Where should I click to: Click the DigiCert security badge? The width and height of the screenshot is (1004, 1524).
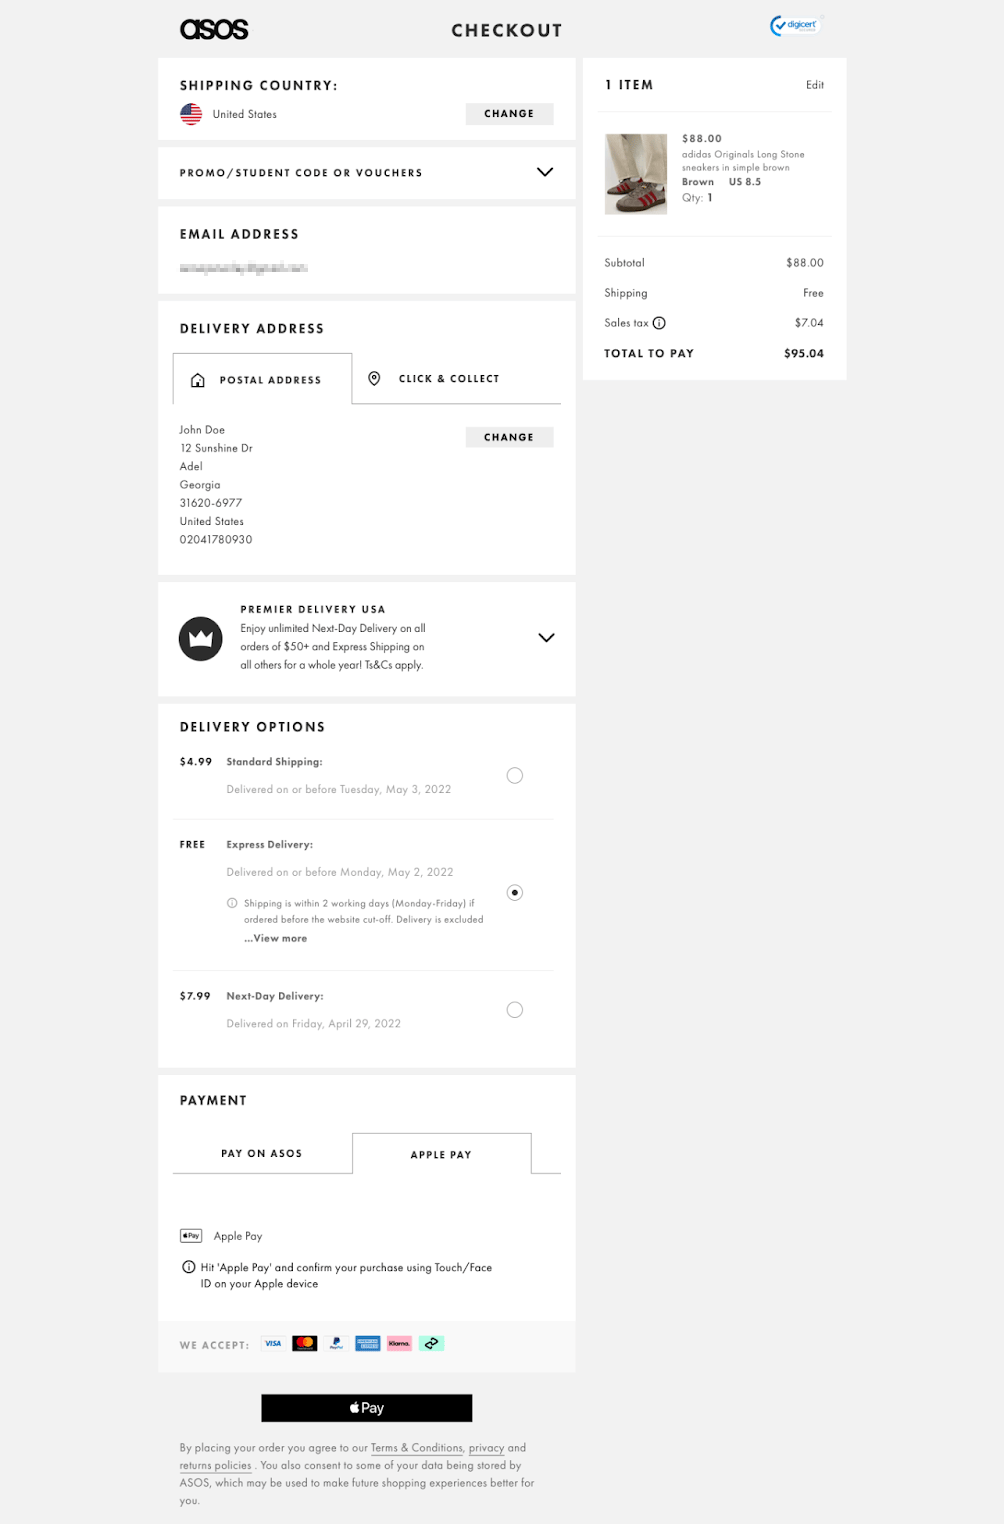click(x=794, y=26)
